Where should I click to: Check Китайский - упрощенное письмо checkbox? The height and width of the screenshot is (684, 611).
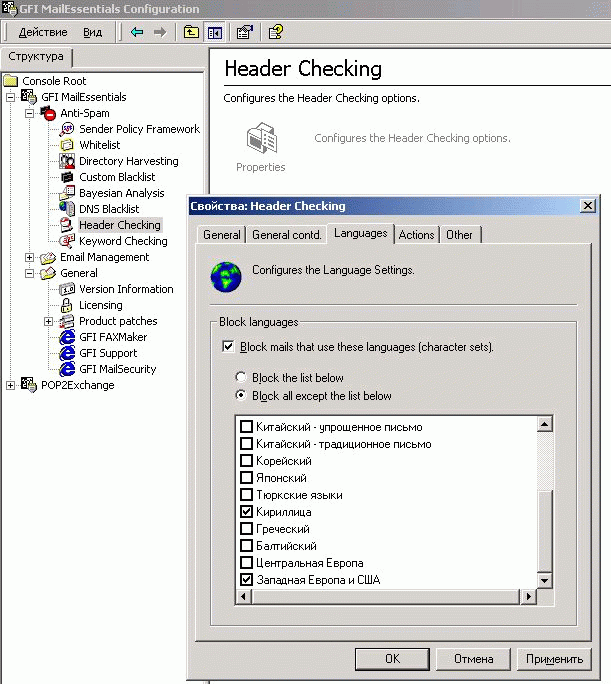point(246,427)
